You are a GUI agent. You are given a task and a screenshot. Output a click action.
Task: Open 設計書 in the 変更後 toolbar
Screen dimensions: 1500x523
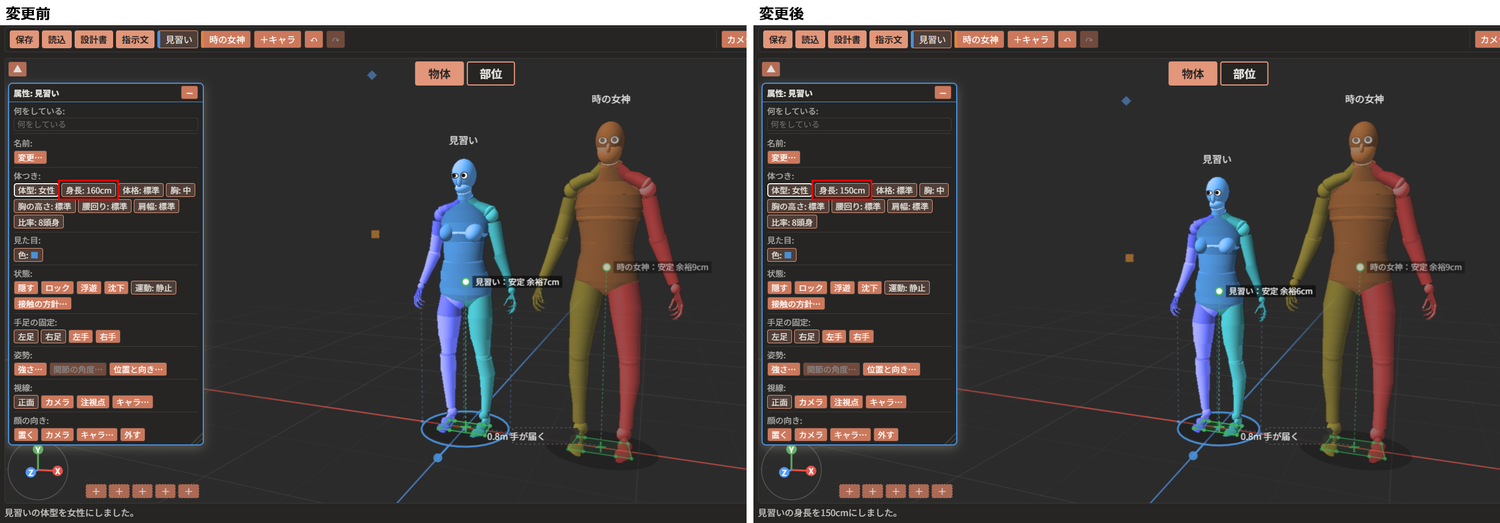pyautogui.click(x=847, y=40)
